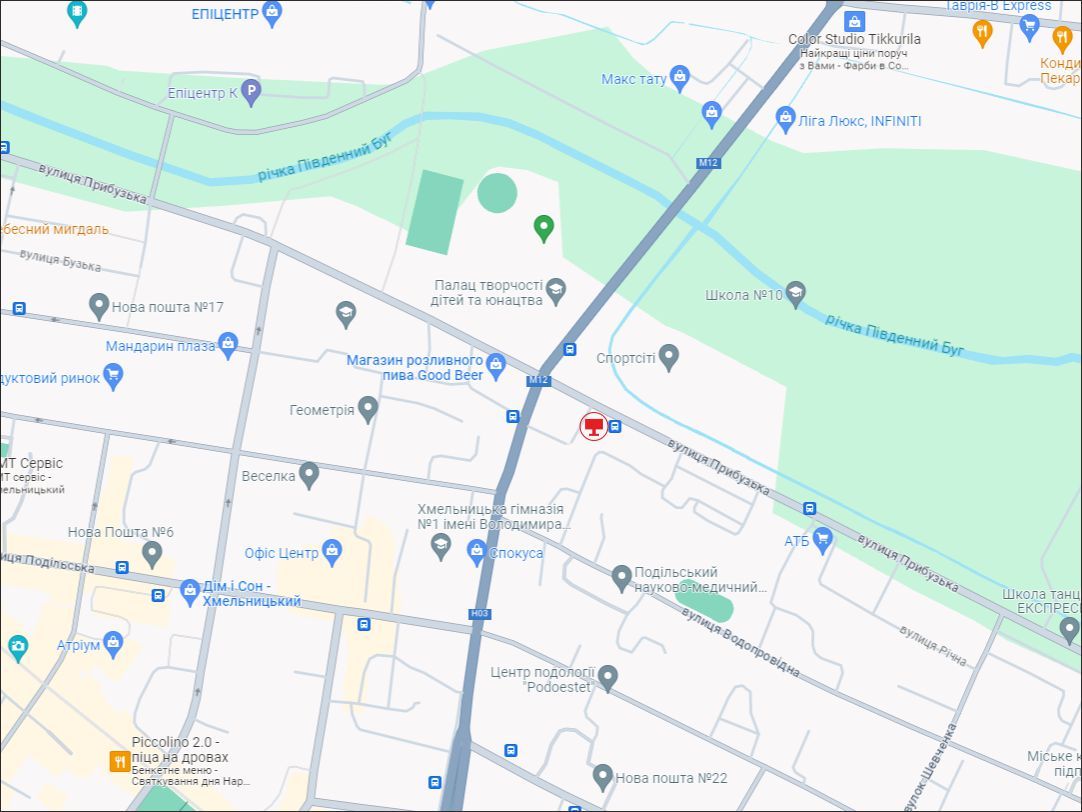Open the Офіс Центр shopping bag pin

[333, 553]
